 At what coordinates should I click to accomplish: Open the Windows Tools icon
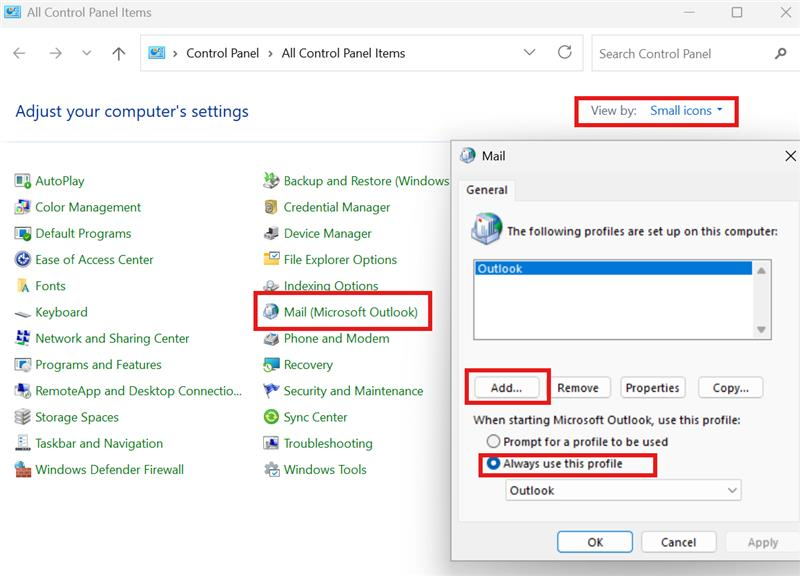pyautogui.click(x=271, y=469)
